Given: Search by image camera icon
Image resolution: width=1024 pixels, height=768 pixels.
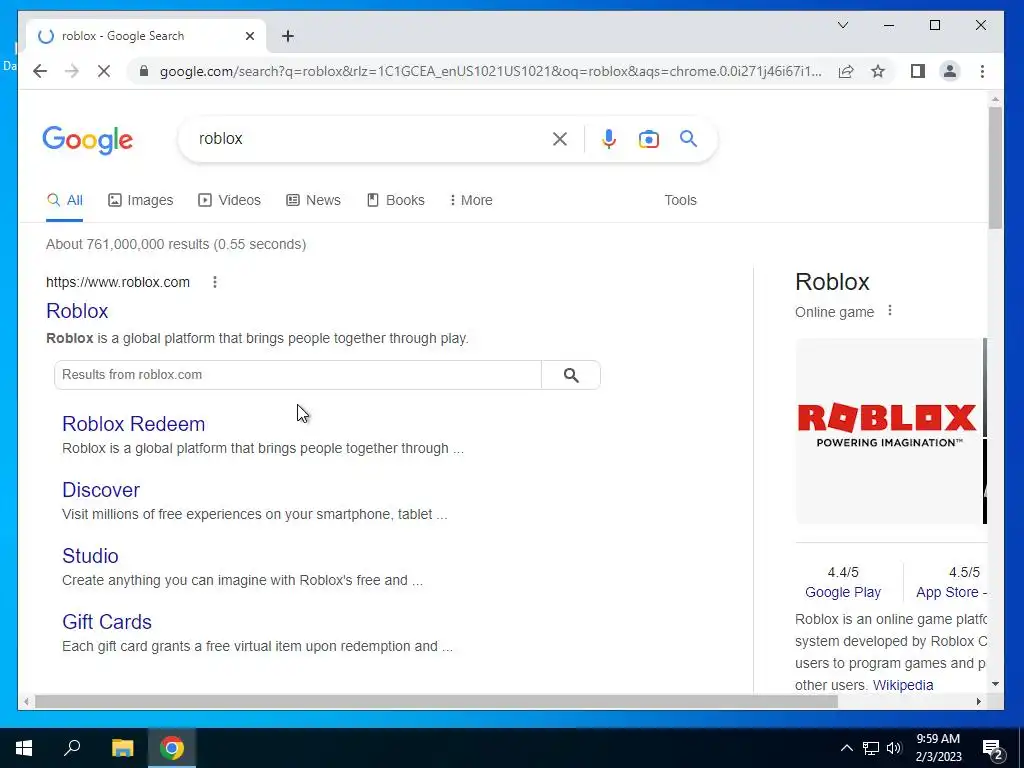Looking at the screenshot, I should point(648,138).
